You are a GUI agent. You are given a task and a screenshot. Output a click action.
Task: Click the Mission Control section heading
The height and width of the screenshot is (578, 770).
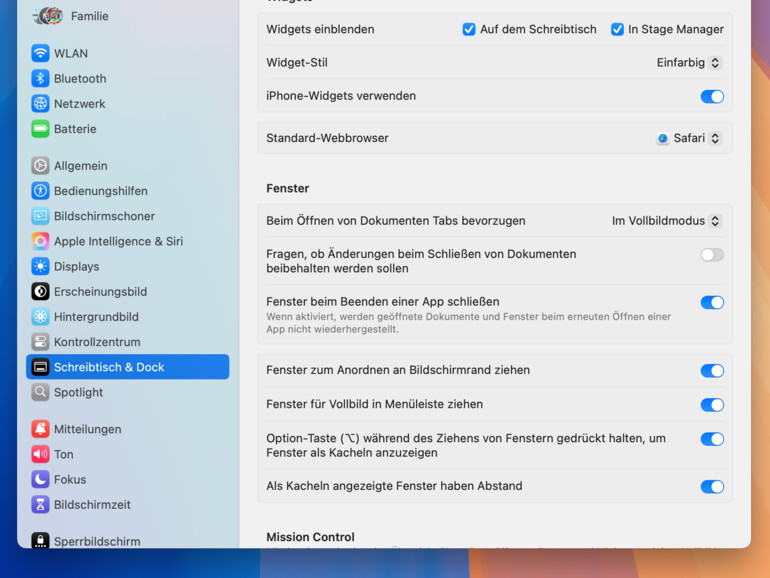point(310,537)
